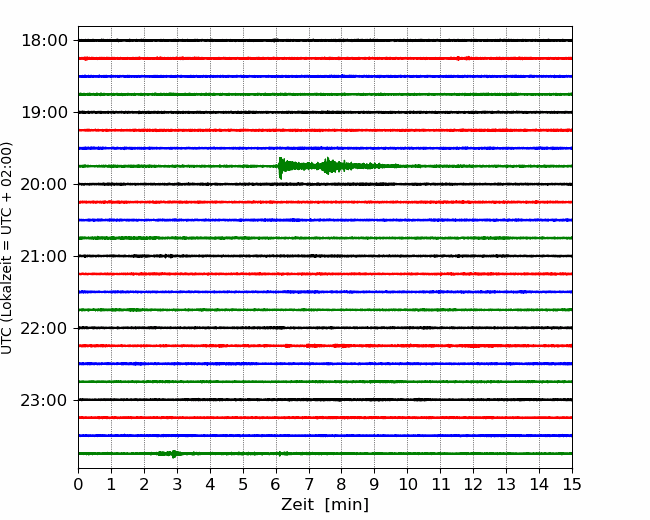Click the large seismic event on the 19:45 trace
650x520 pixels.
pos(284,166)
